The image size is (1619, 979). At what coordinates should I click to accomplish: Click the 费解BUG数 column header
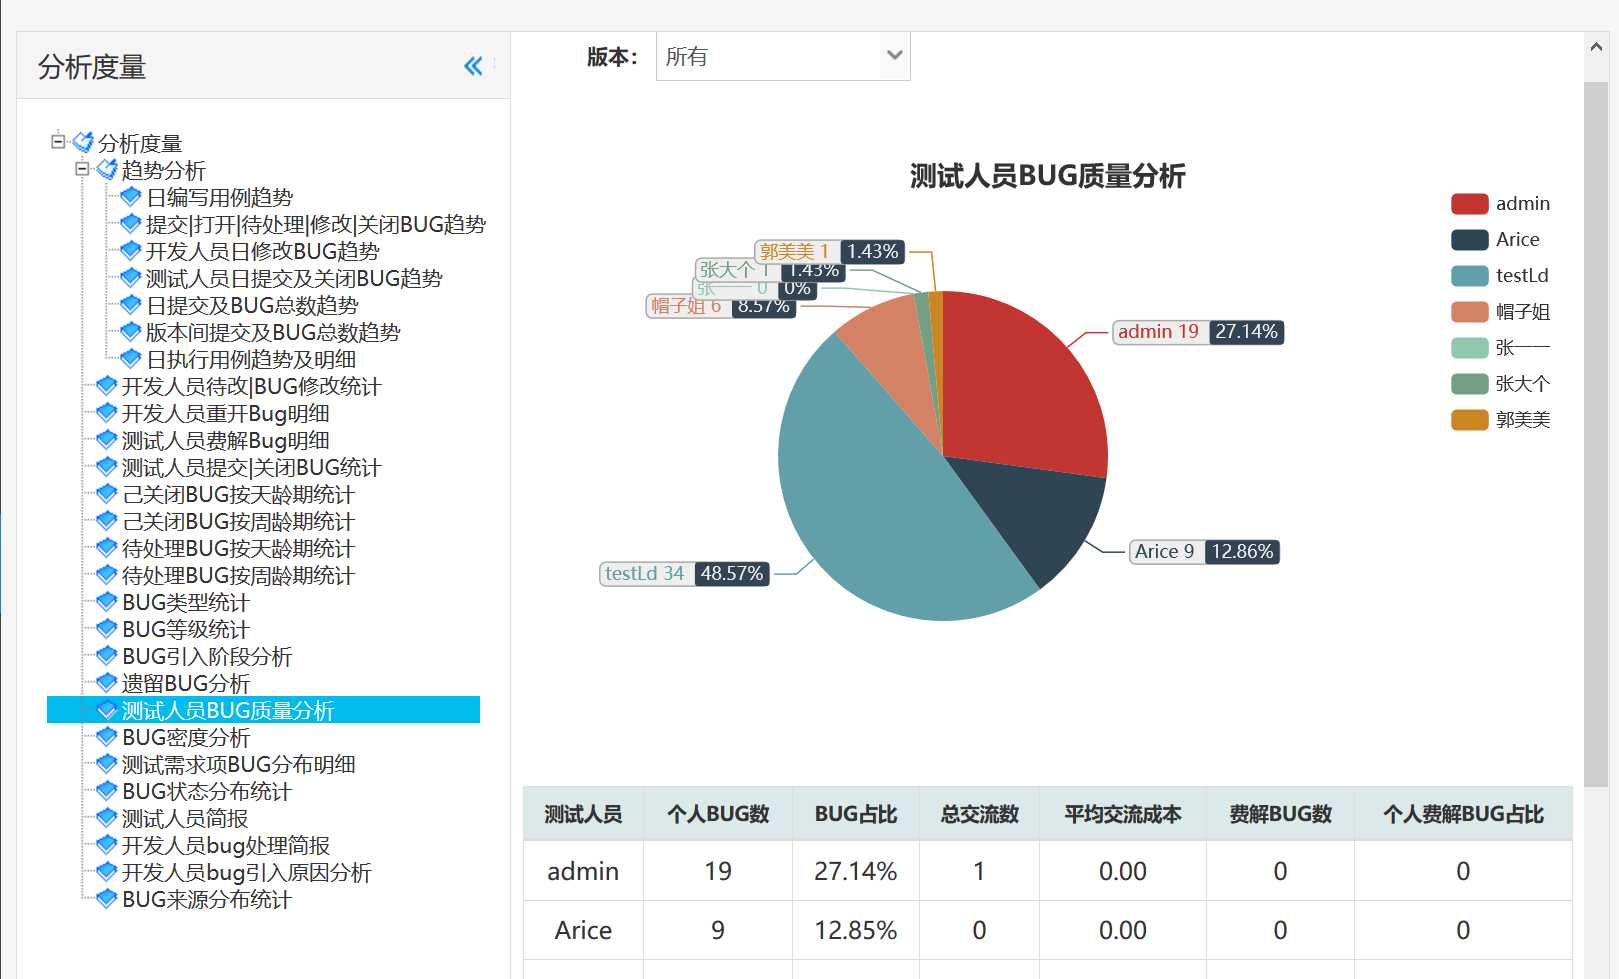[x=1280, y=814]
